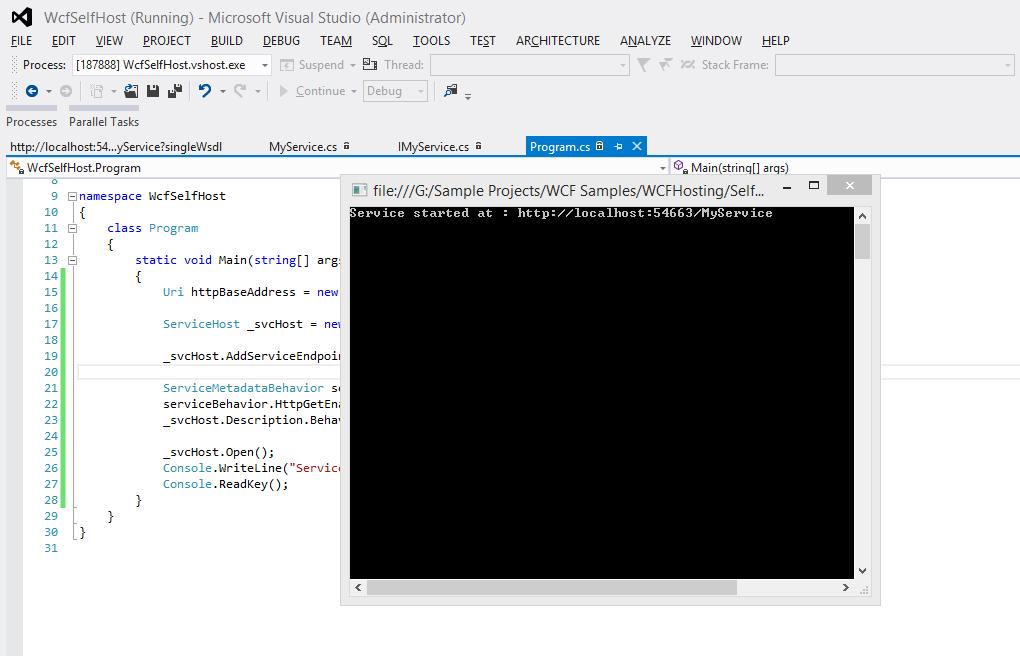The image size is (1020, 656).
Task: Expand the Navigate Backward history dropdown
Action: tap(49, 91)
